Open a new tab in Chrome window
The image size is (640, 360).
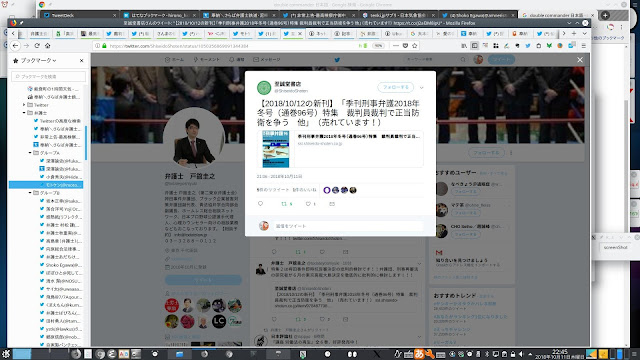click(605, 15)
